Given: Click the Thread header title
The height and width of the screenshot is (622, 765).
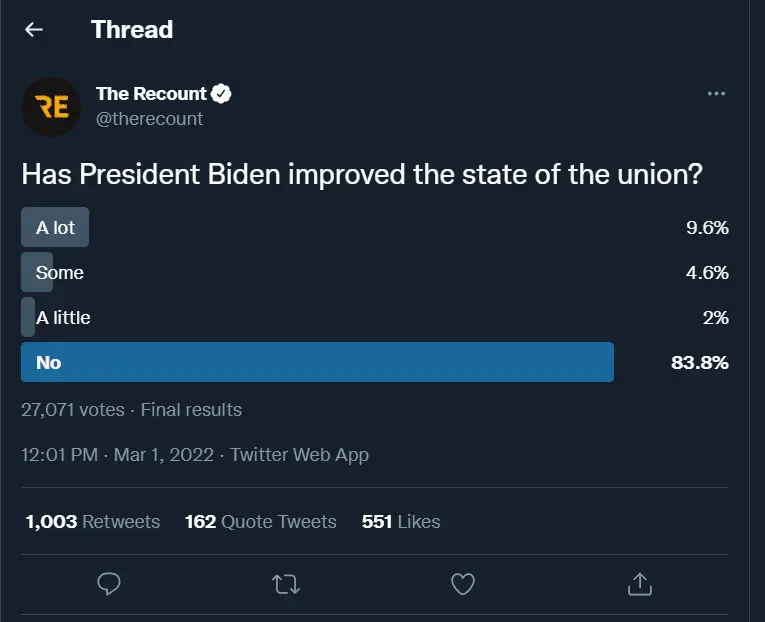Looking at the screenshot, I should pos(132,30).
